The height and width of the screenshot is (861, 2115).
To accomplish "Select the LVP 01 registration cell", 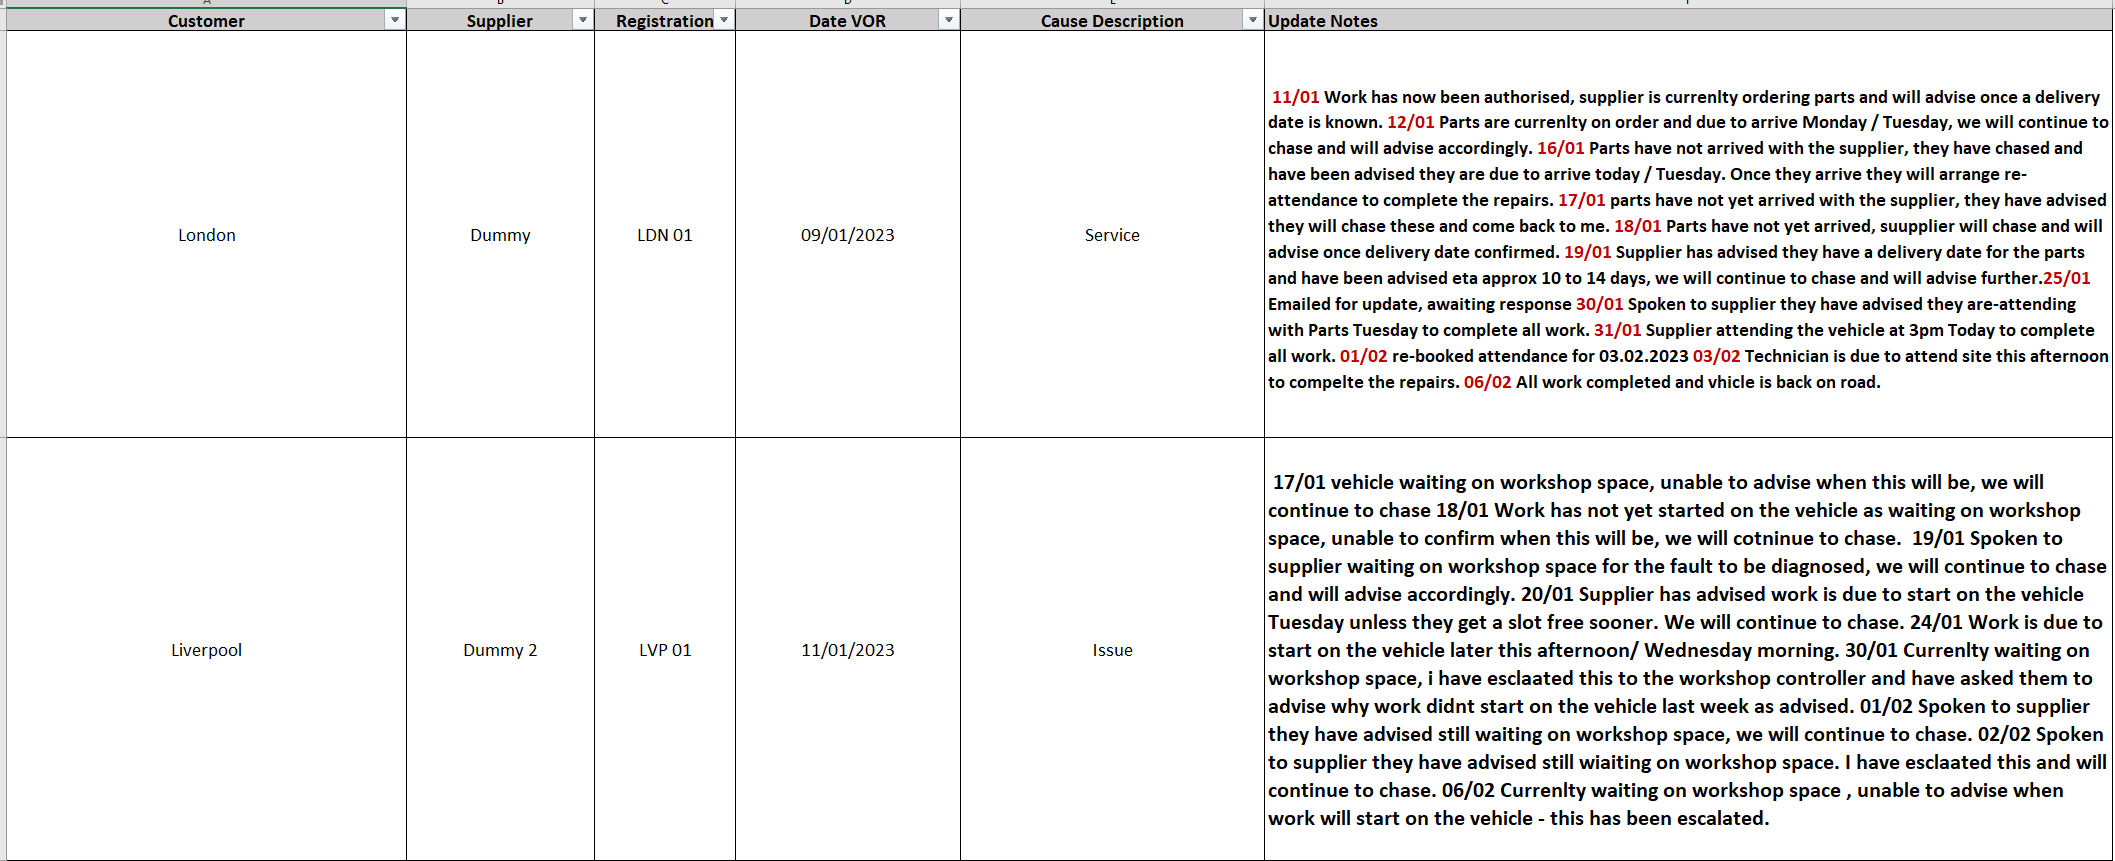I will coord(665,649).
